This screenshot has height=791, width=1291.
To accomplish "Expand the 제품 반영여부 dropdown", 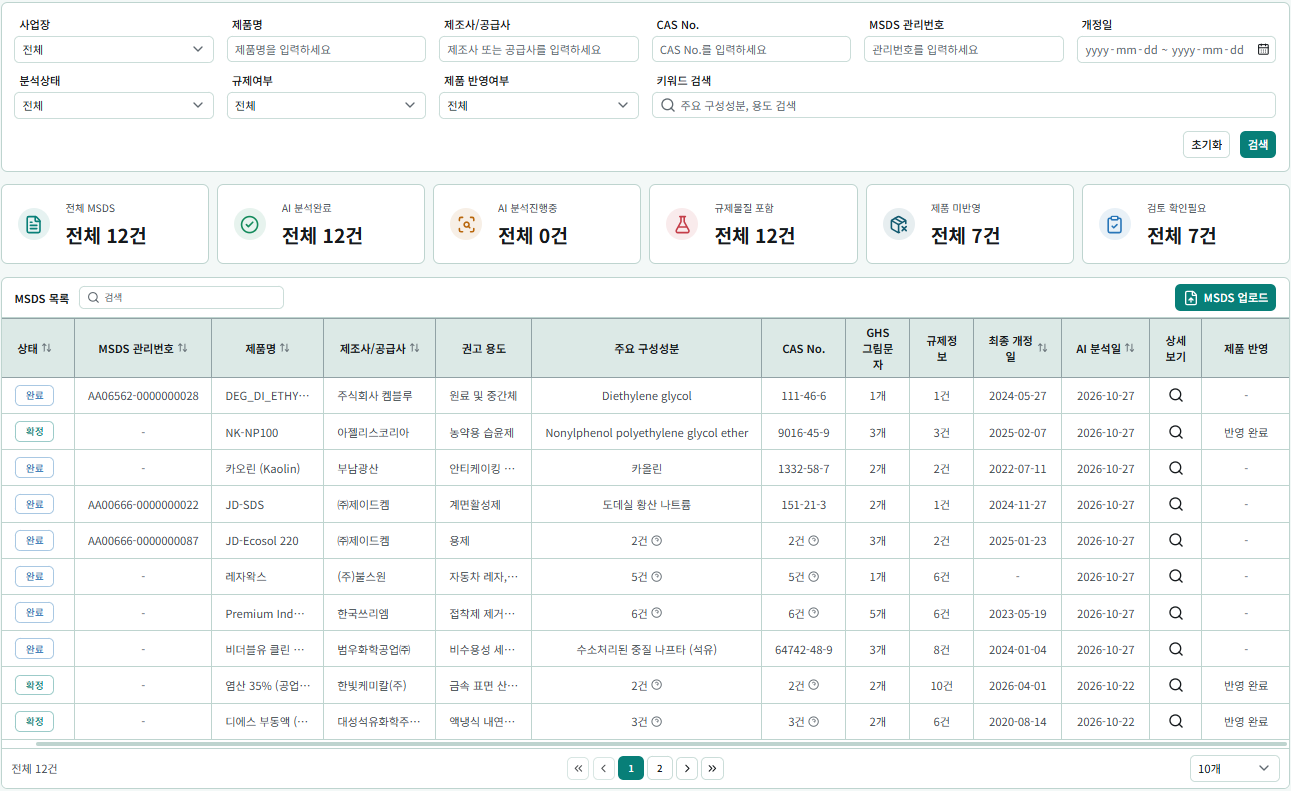I will tap(539, 105).
